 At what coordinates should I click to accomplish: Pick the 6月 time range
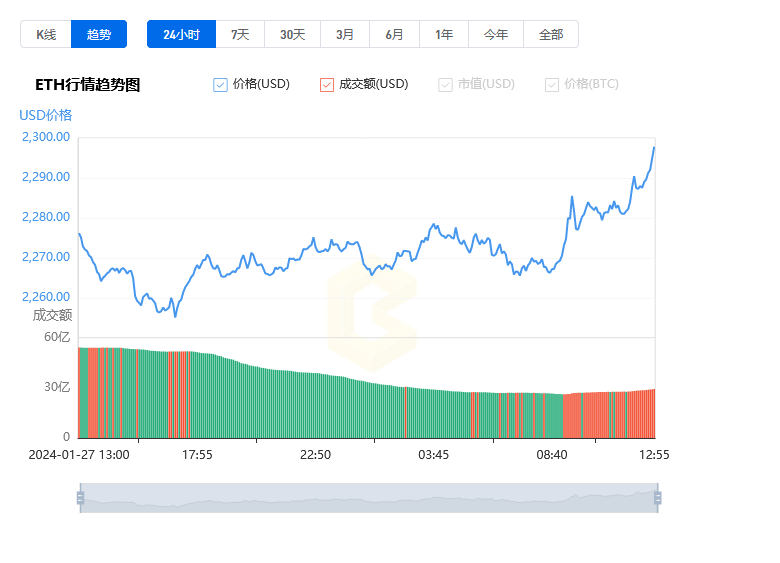click(395, 34)
